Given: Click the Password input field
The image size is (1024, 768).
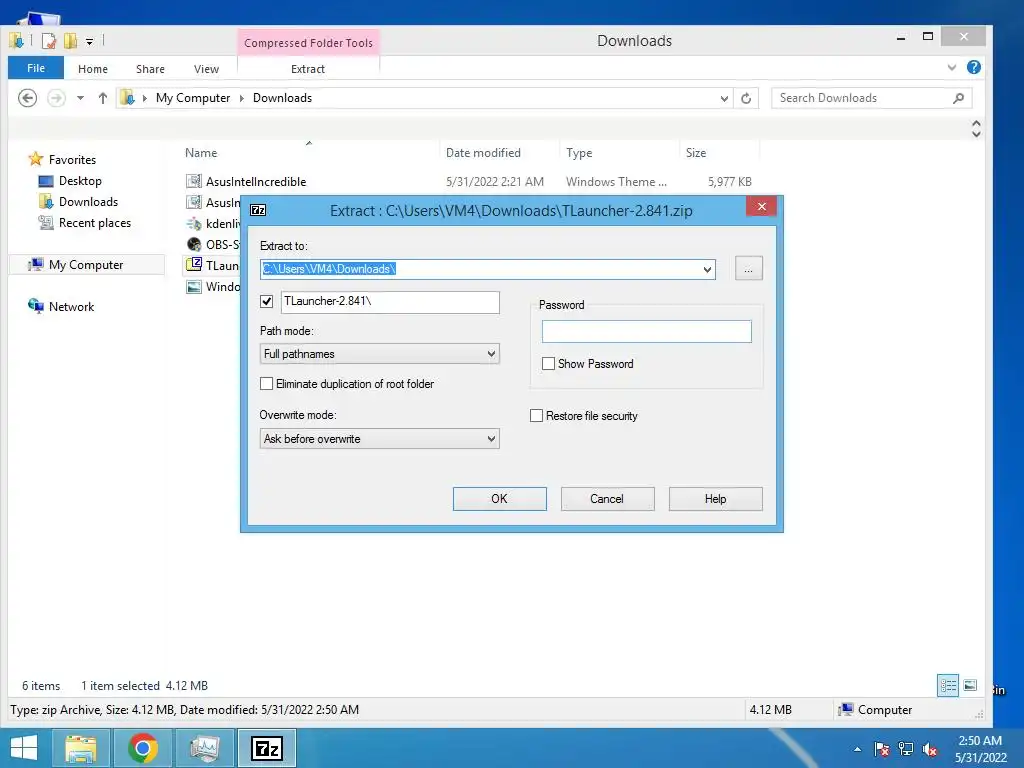Looking at the screenshot, I should pos(647,332).
